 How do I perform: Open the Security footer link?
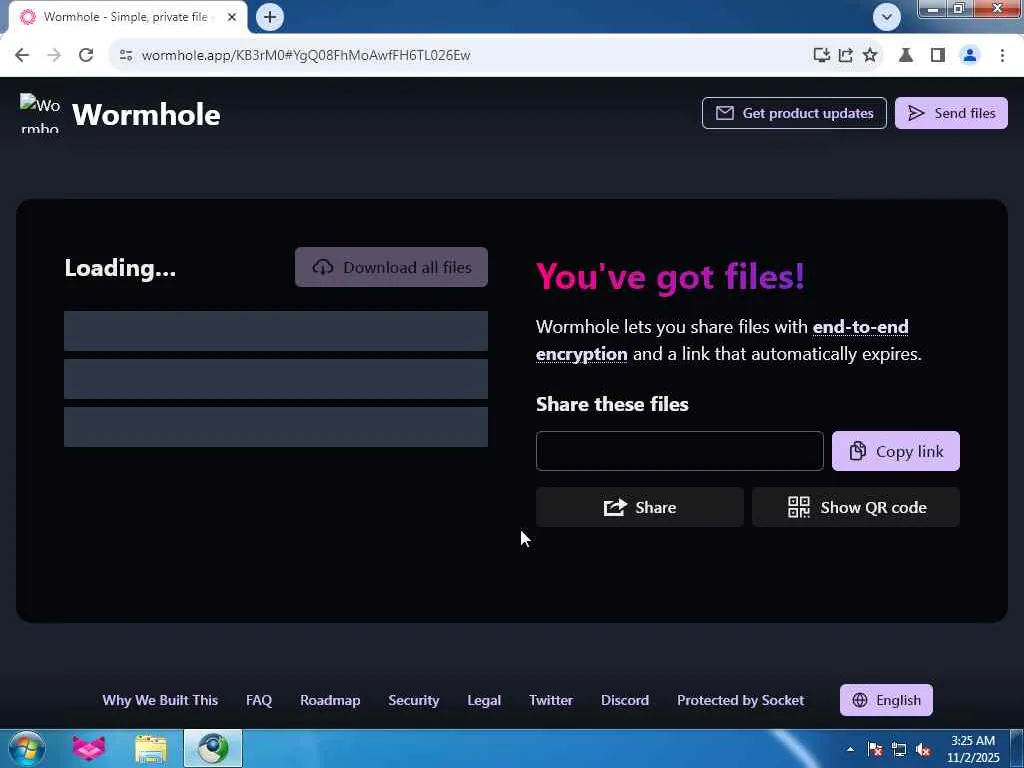(413, 700)
